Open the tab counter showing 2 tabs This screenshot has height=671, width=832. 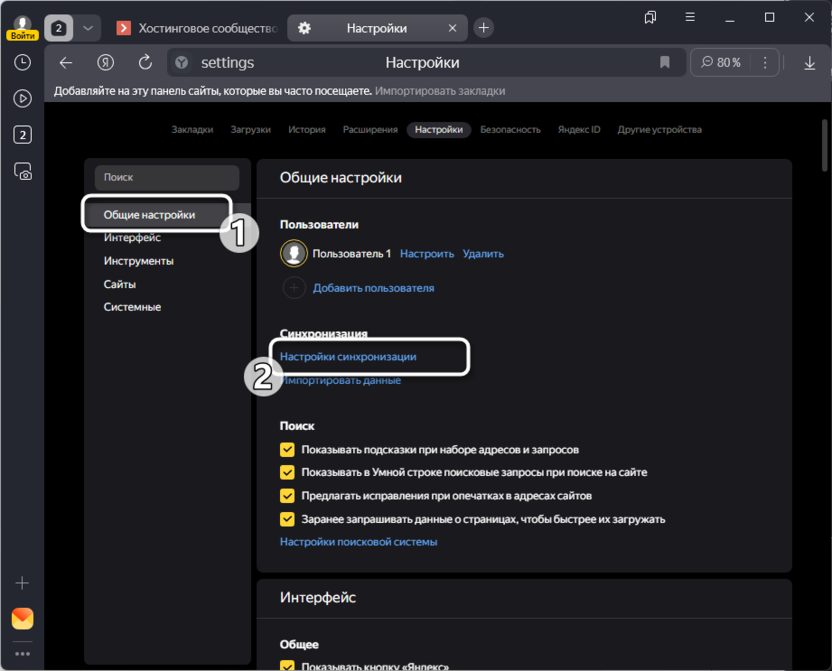[x=58, y=28]
